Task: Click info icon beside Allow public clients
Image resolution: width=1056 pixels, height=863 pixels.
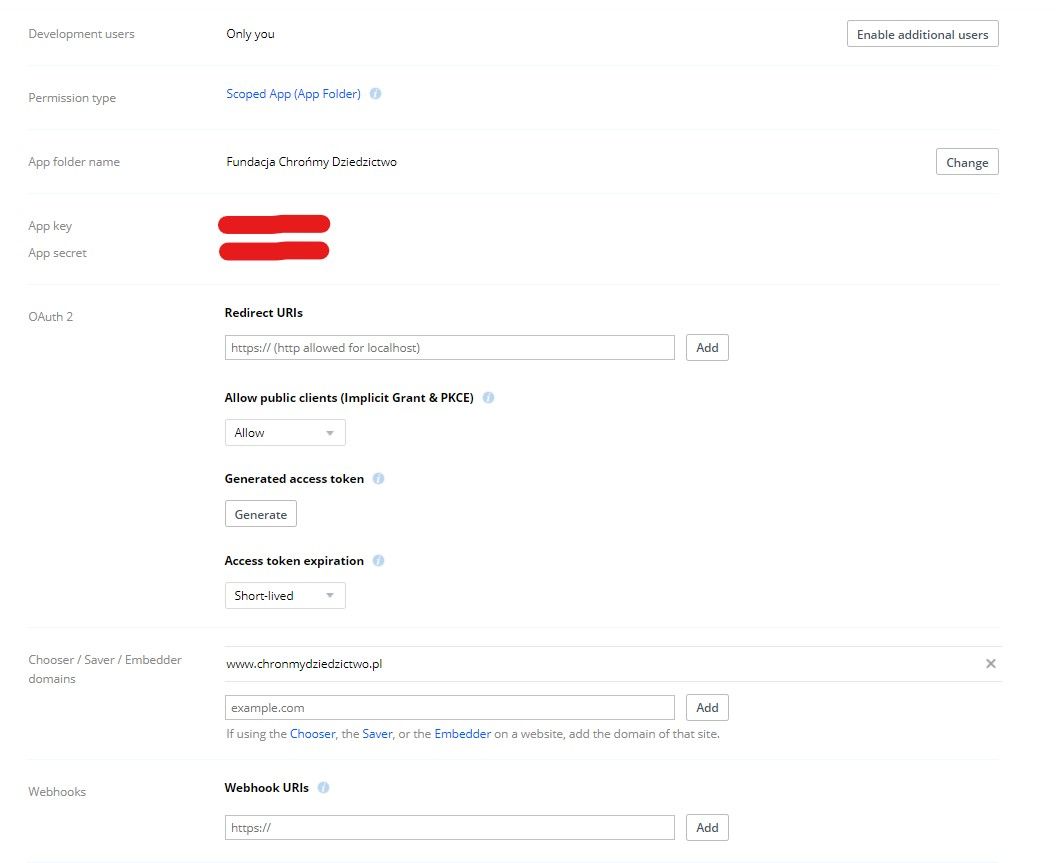Action: pyautogui.click(x=488, y=397)
